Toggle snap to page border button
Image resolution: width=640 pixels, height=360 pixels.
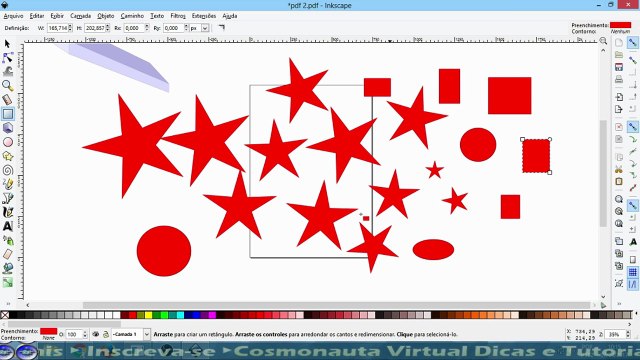pyautogui.click(x=633, y=260)
